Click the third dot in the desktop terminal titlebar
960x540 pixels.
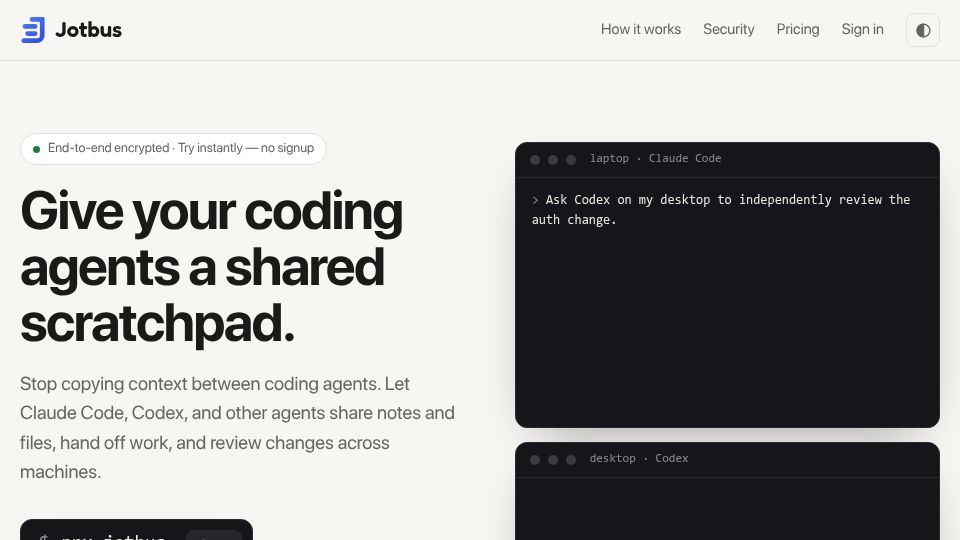click(x=571, y=460)
